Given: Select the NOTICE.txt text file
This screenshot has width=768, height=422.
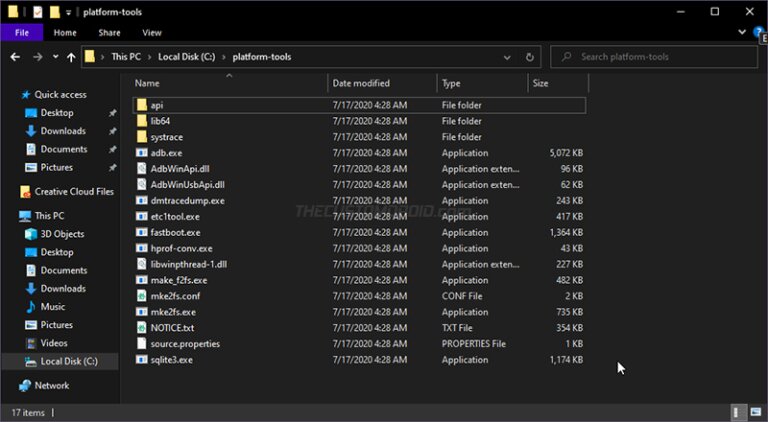Looking at the screenshot, I should pos(172,328).
